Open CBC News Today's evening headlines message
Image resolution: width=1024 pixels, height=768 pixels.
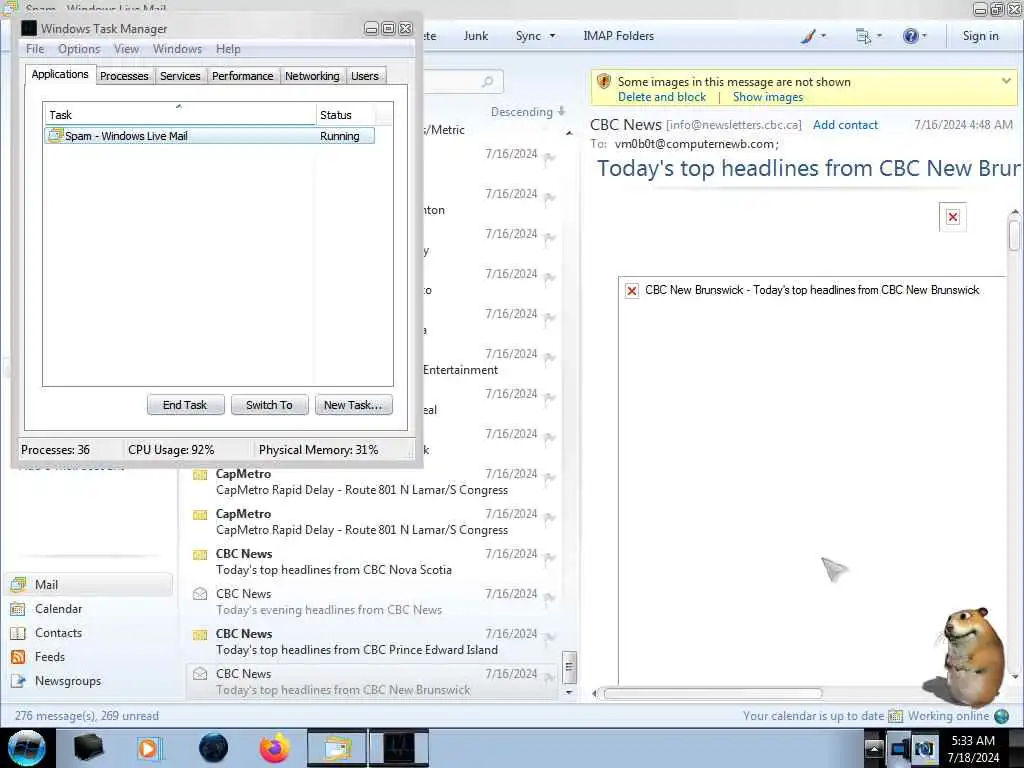tap(374, 601)
